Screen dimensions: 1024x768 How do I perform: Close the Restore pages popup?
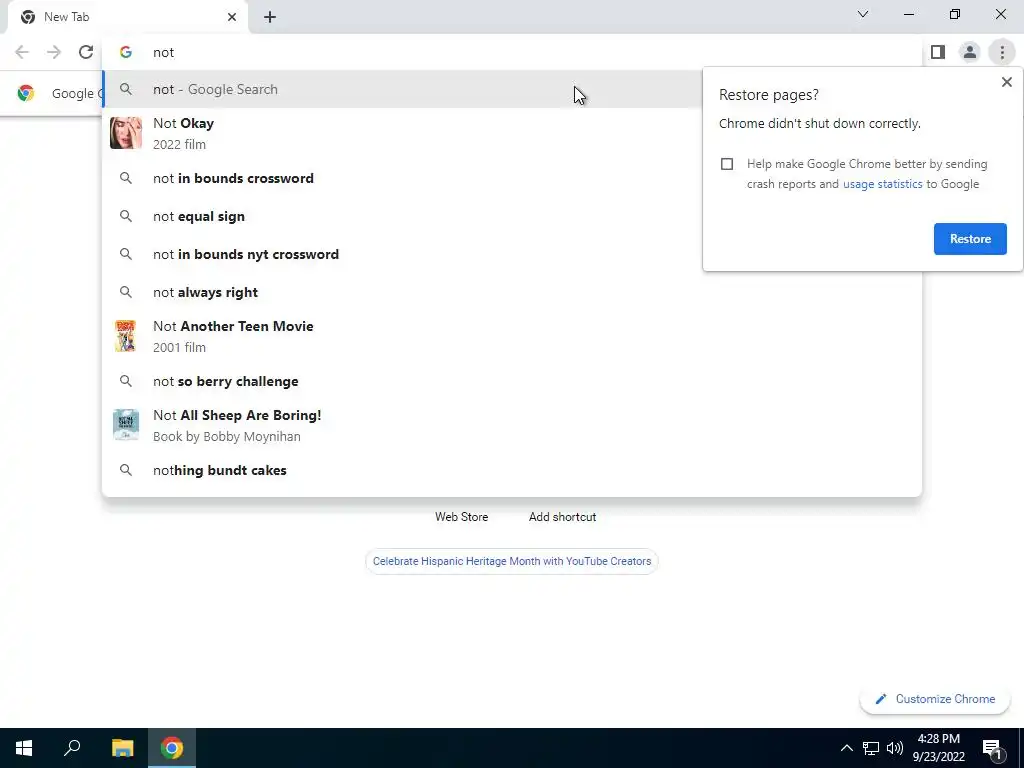click(x=1006, y=82)
